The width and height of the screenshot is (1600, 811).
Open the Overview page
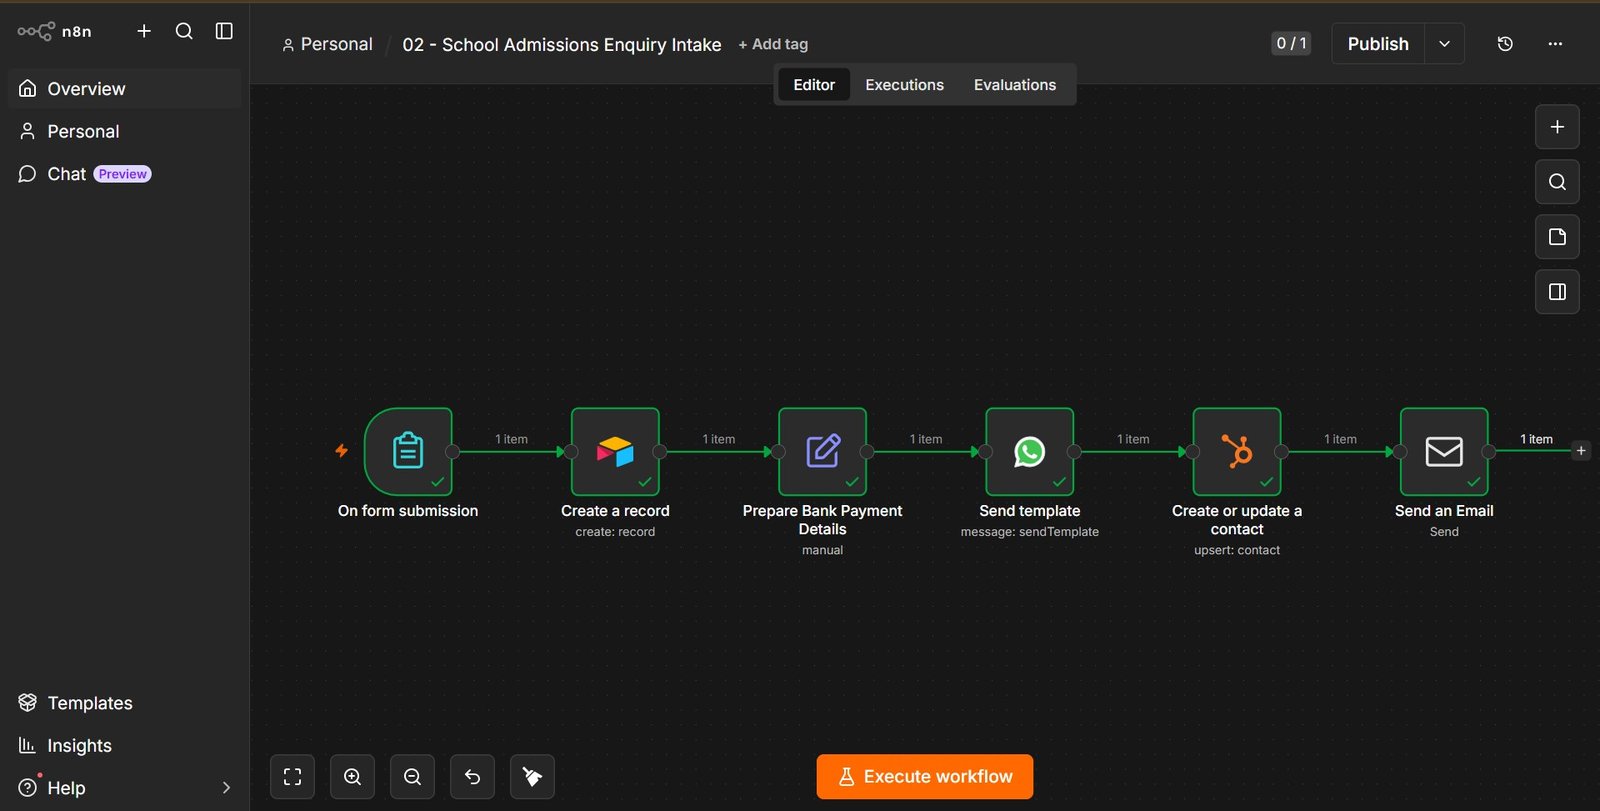coord(124,89)
